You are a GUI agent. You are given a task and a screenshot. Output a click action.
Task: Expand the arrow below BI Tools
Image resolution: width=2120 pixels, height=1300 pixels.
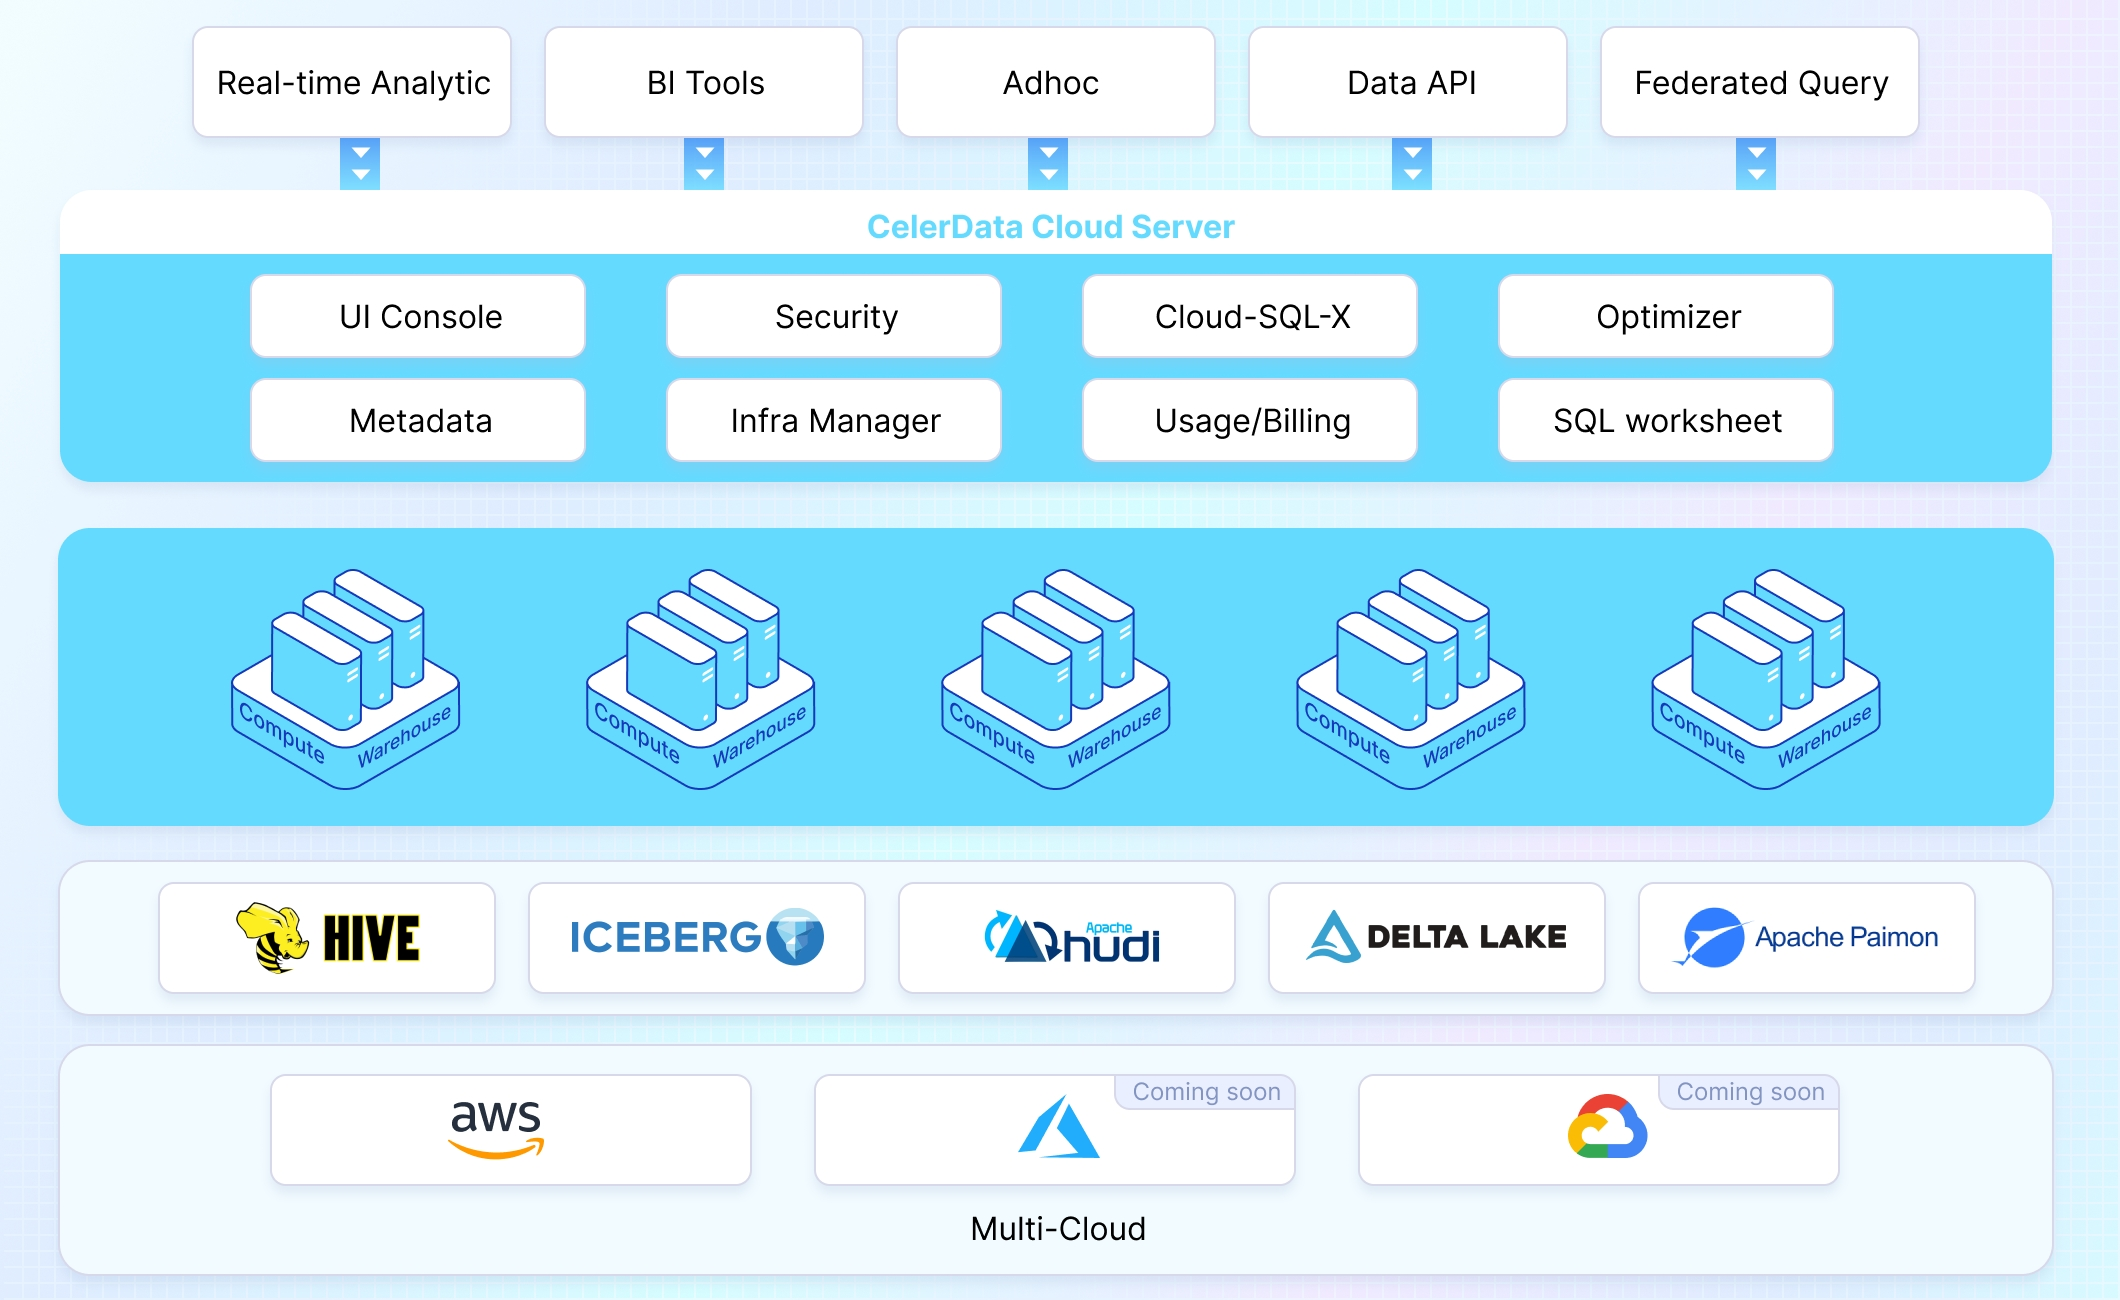coord(706,163)
